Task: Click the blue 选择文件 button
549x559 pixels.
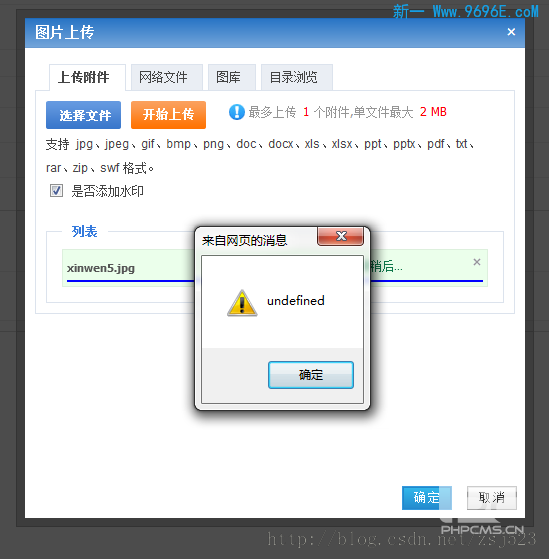Action: 83,115
